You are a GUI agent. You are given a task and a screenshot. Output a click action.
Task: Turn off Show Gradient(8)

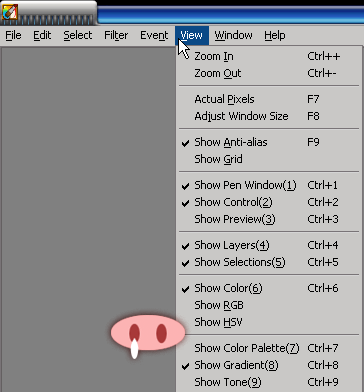269,365
